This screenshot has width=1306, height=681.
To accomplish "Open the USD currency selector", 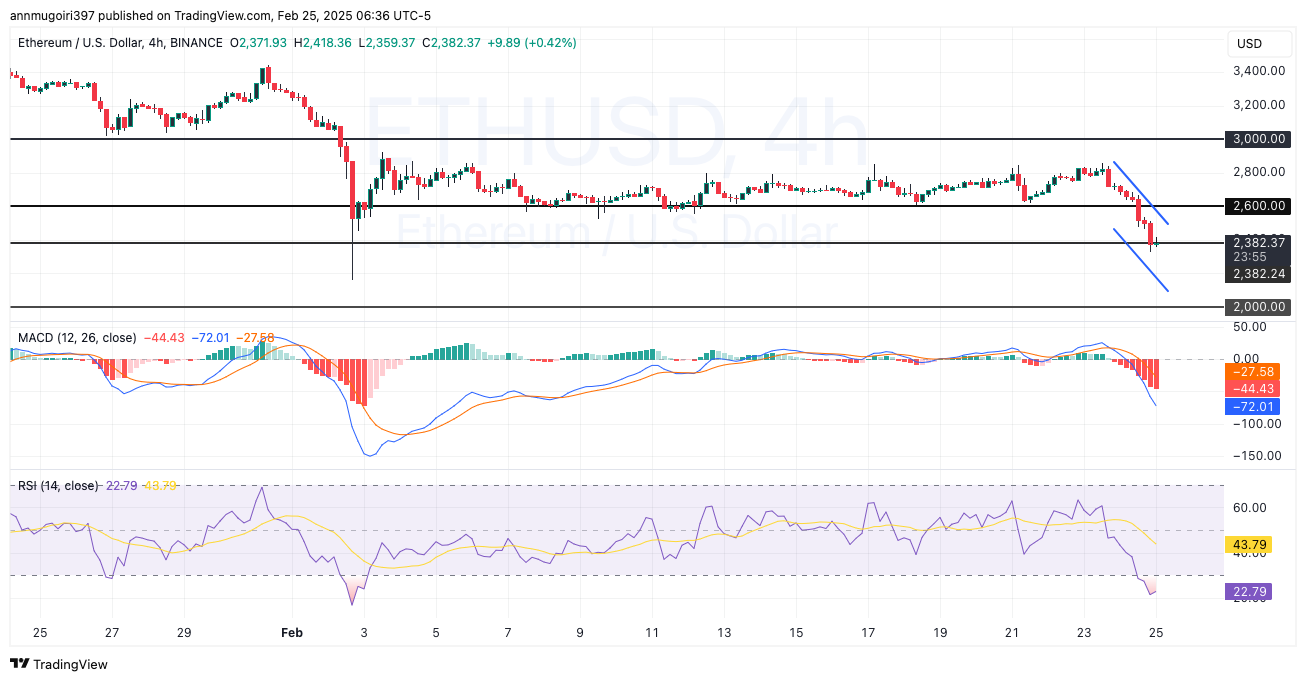I will click(1249, 44).
